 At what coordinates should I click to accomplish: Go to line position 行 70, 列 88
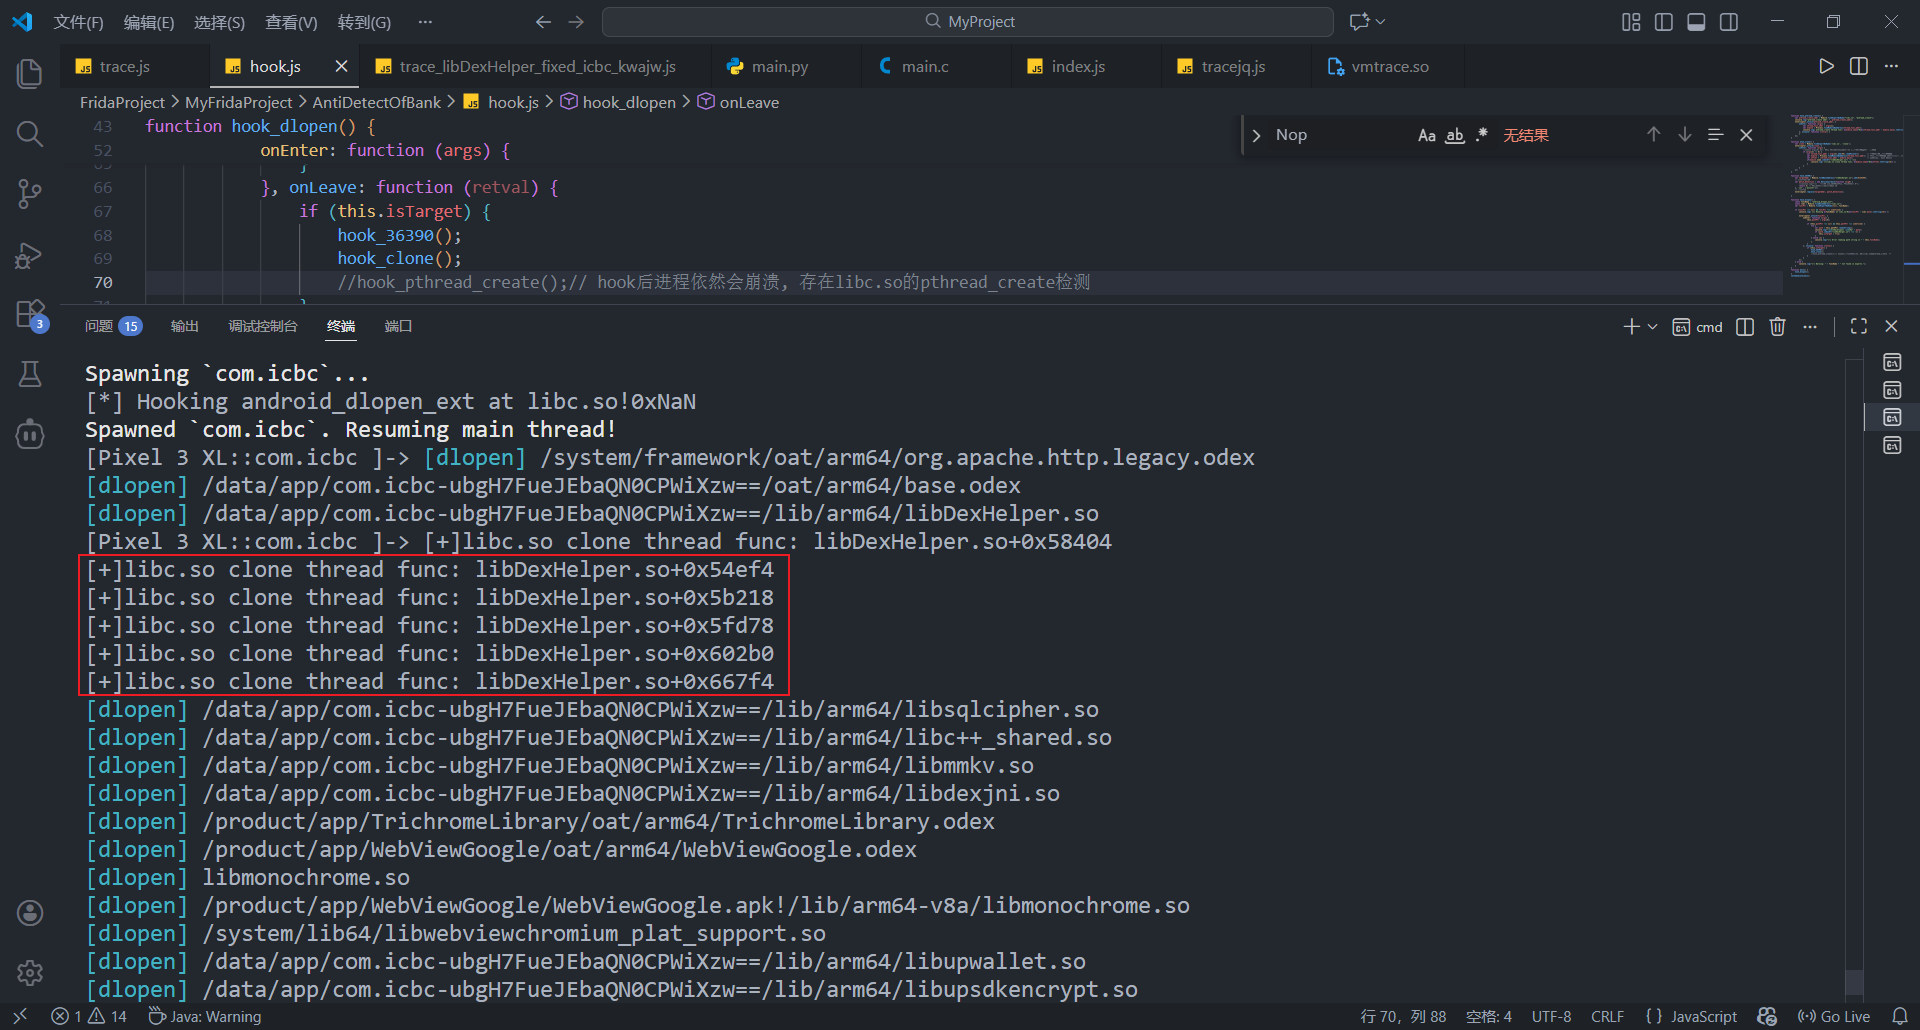(x=1402, y=1016)
